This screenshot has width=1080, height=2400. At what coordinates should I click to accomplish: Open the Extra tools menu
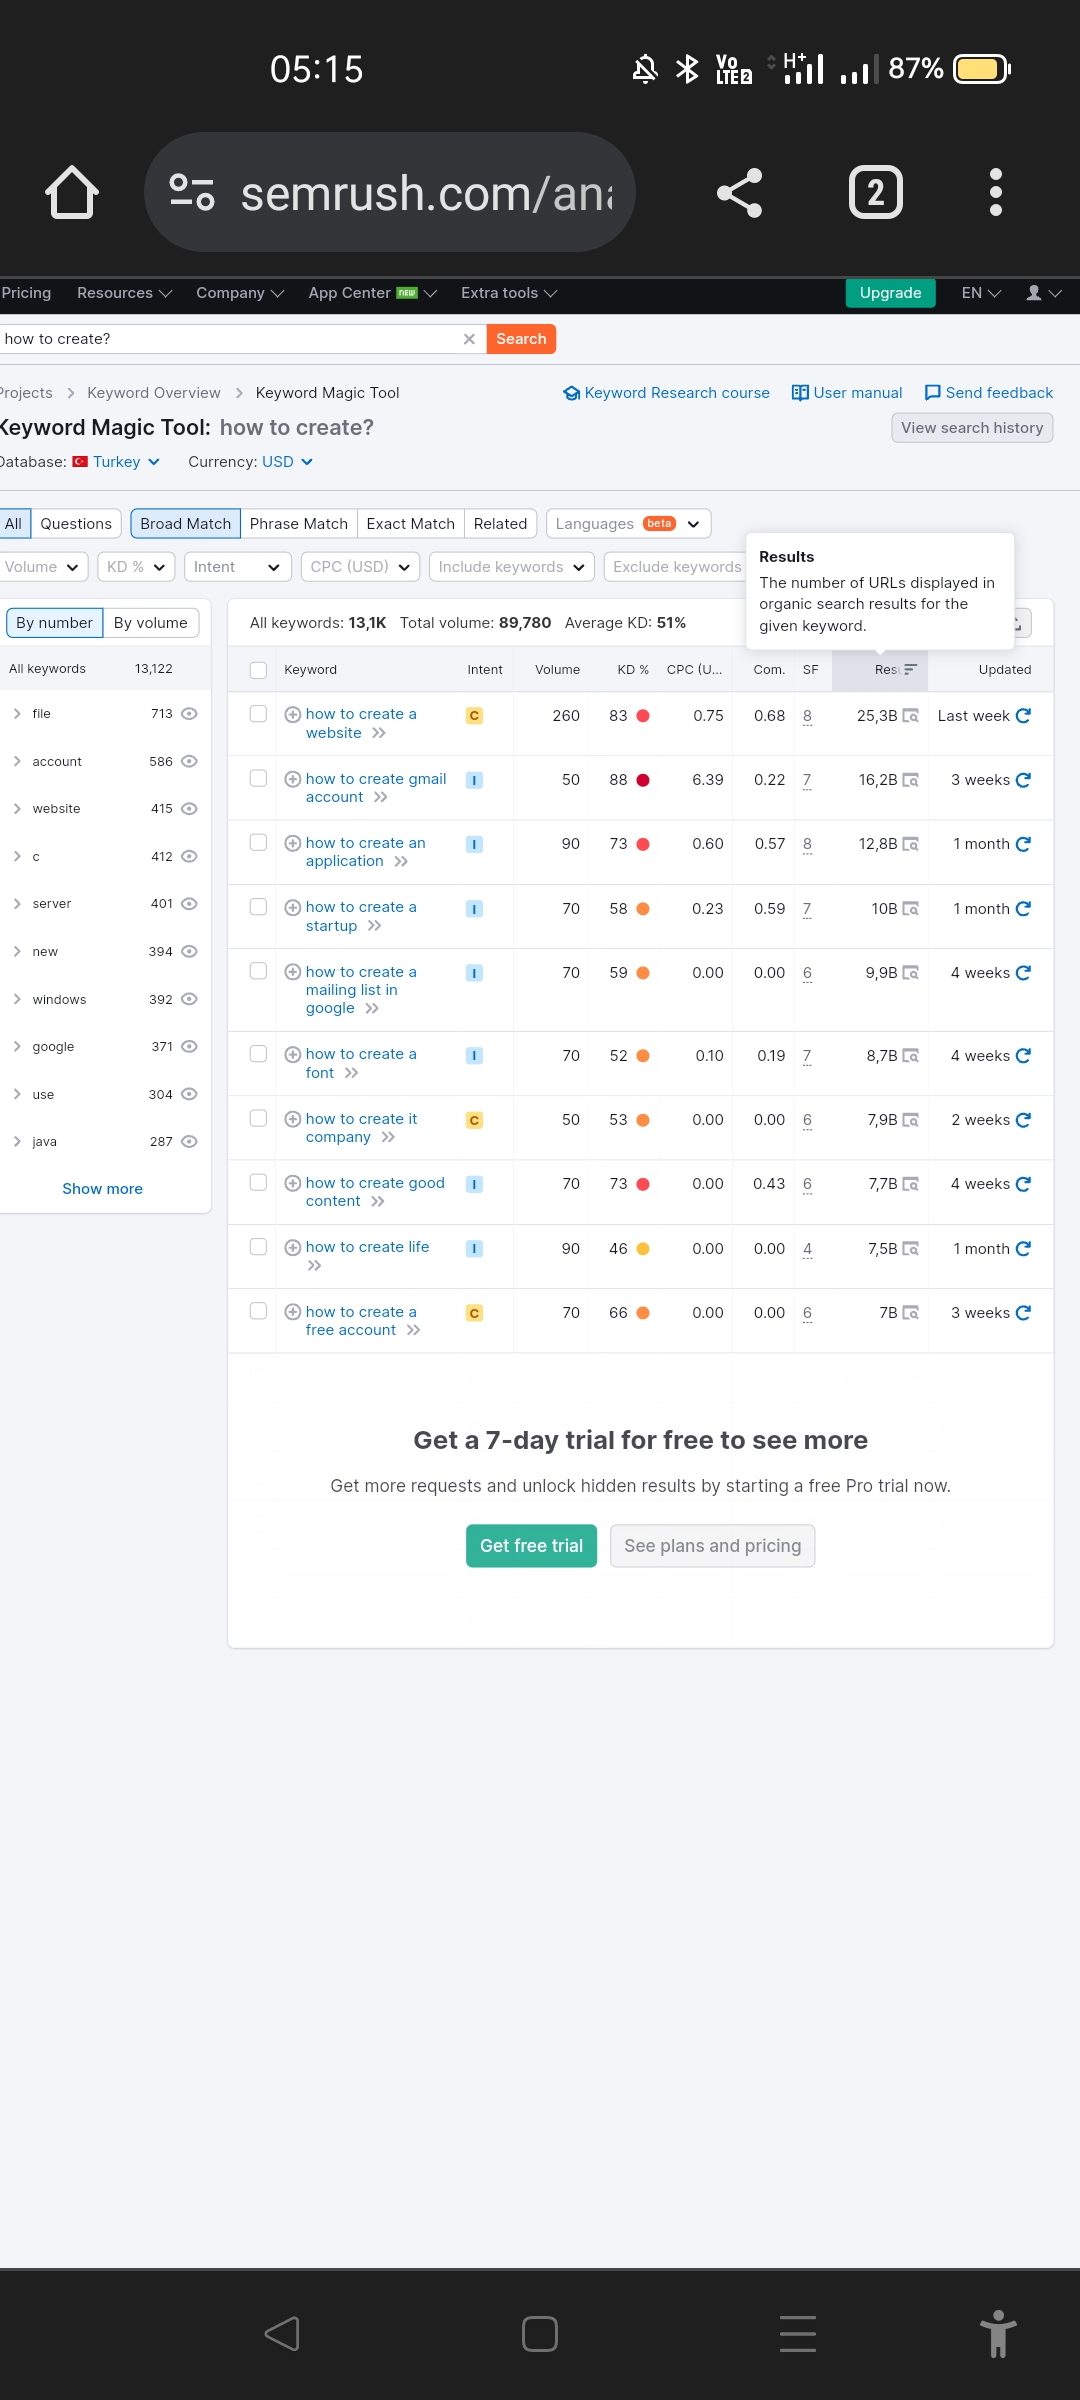(508, 293)
